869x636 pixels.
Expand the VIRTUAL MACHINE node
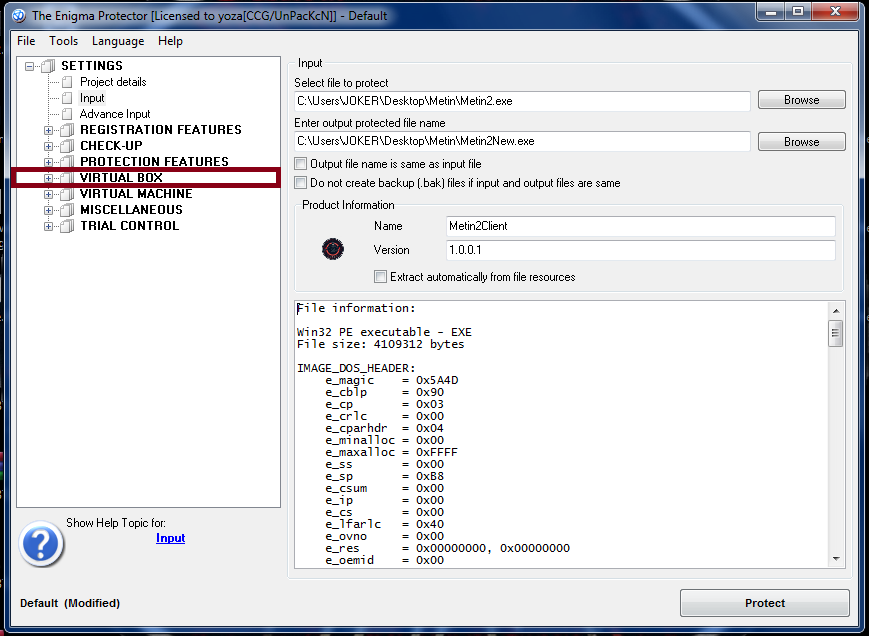pyautogui.click(x=49, y=194)
